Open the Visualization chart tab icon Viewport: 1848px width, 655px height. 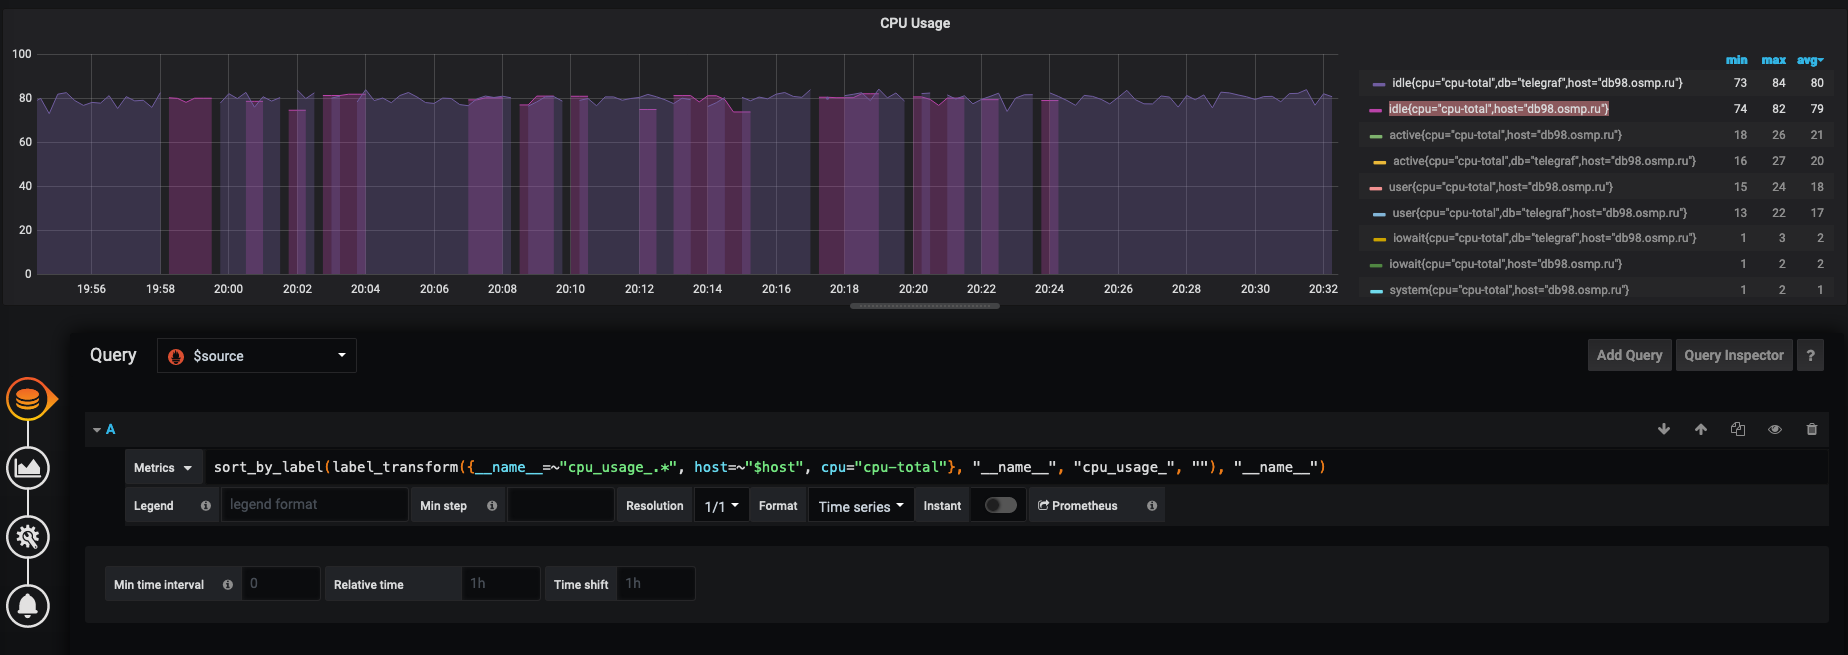click(28, 468)
